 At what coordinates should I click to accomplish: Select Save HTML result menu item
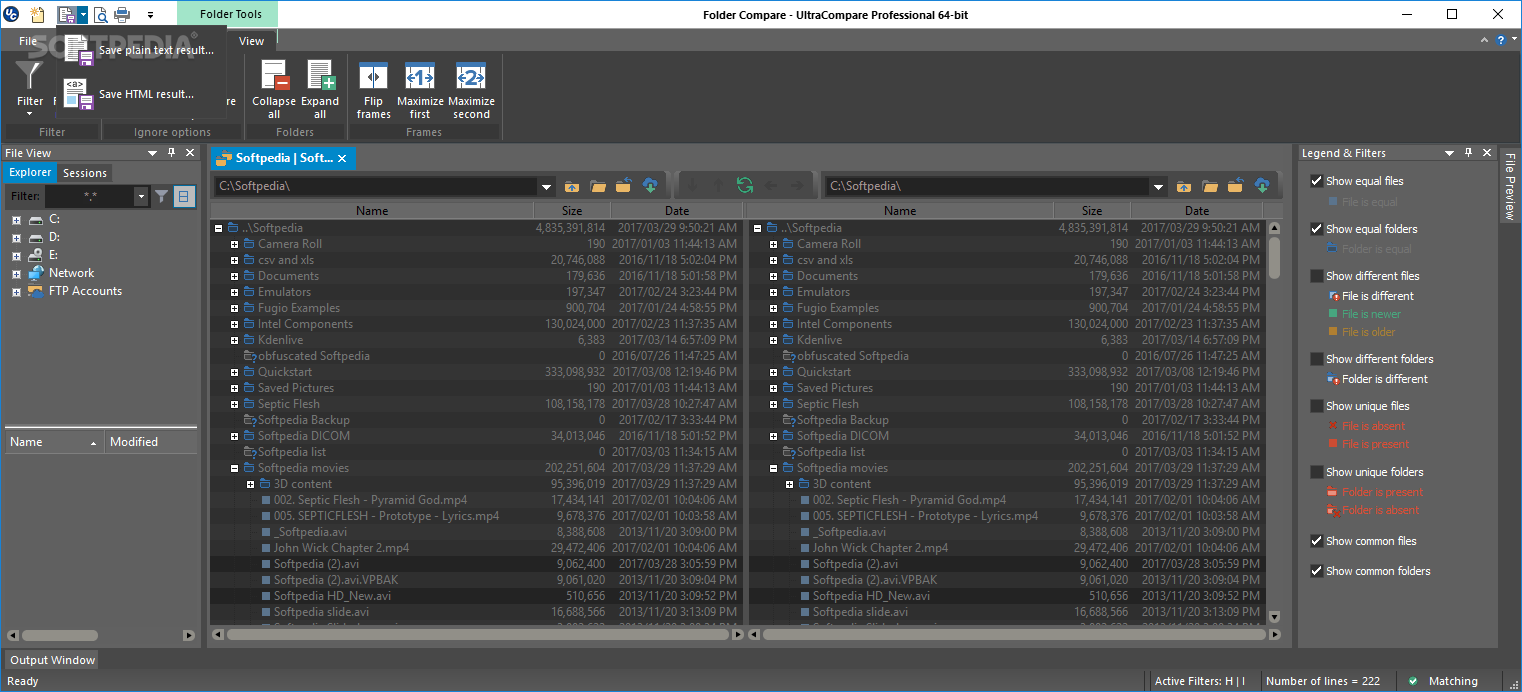(140, 94)
